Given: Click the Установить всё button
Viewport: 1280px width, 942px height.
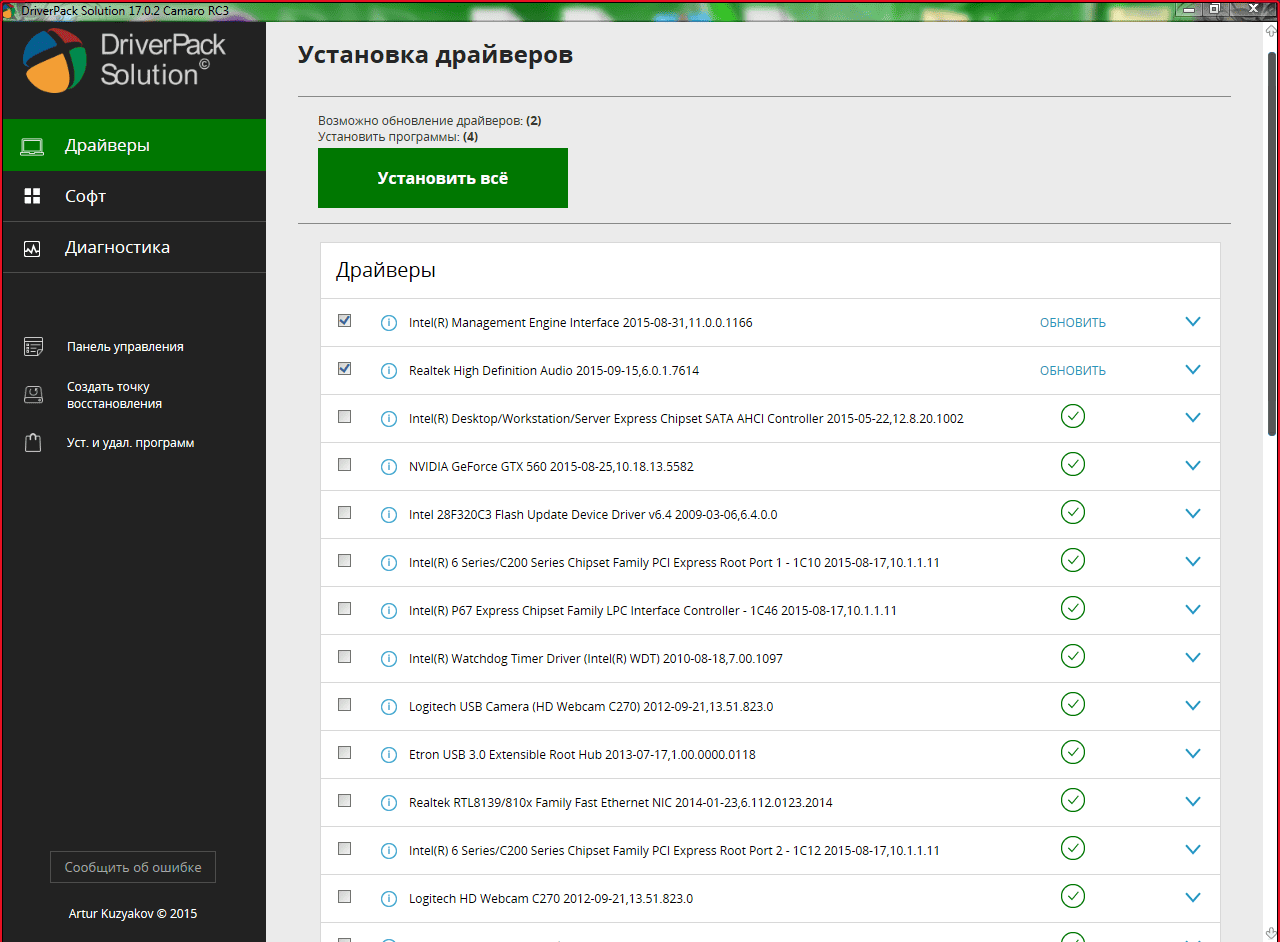Looking at the screenshot, I should point(443,178).
